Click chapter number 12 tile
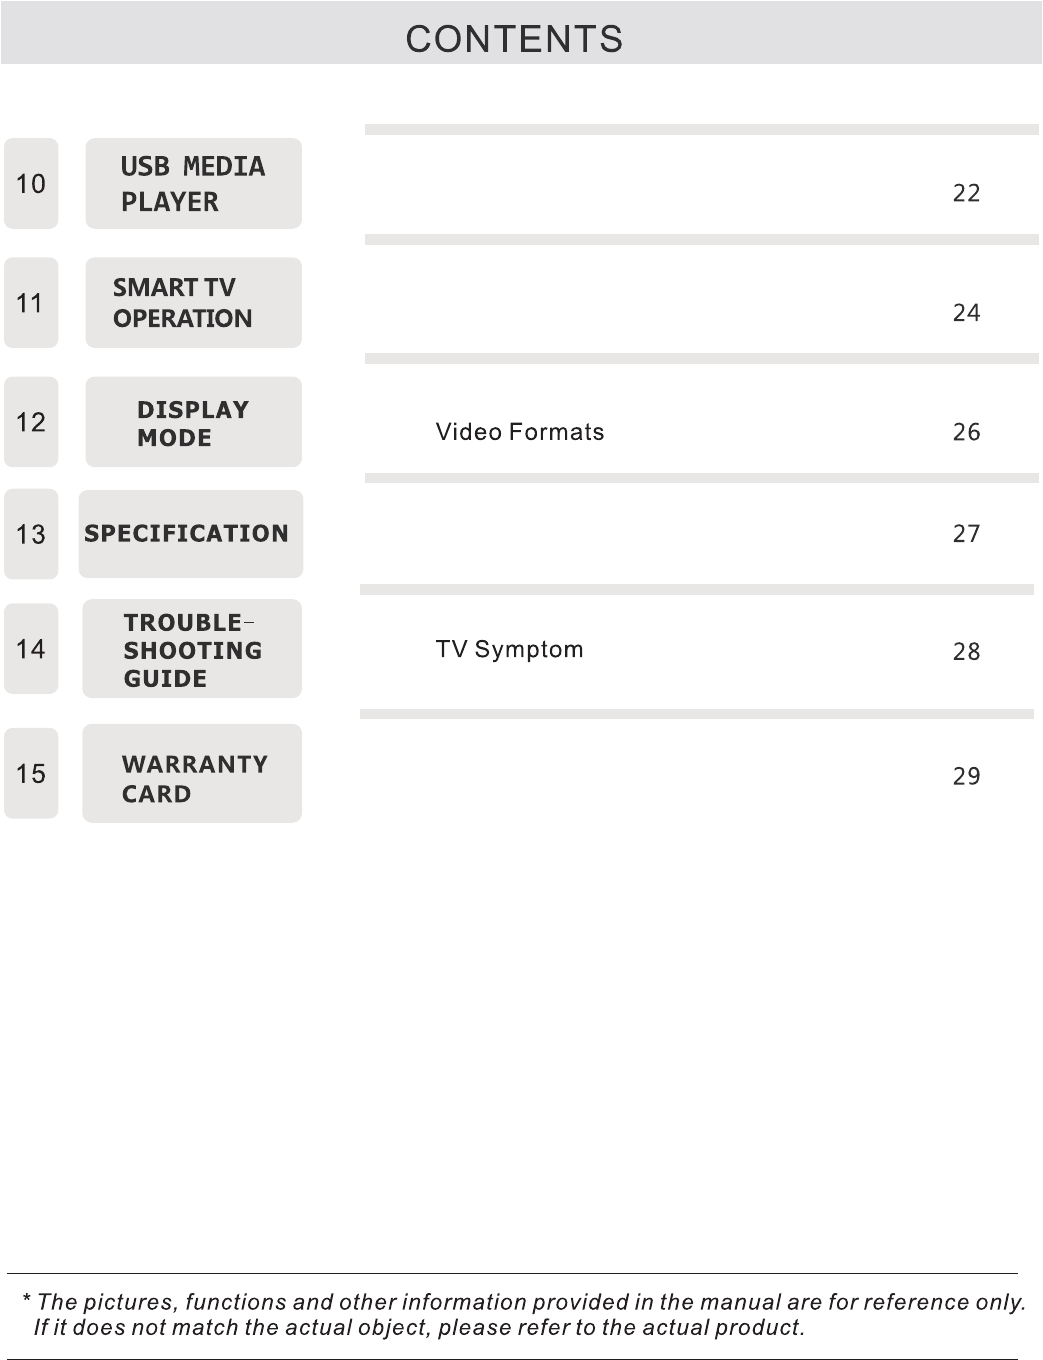1043x1360 pixels. click(x=31, y=422)
